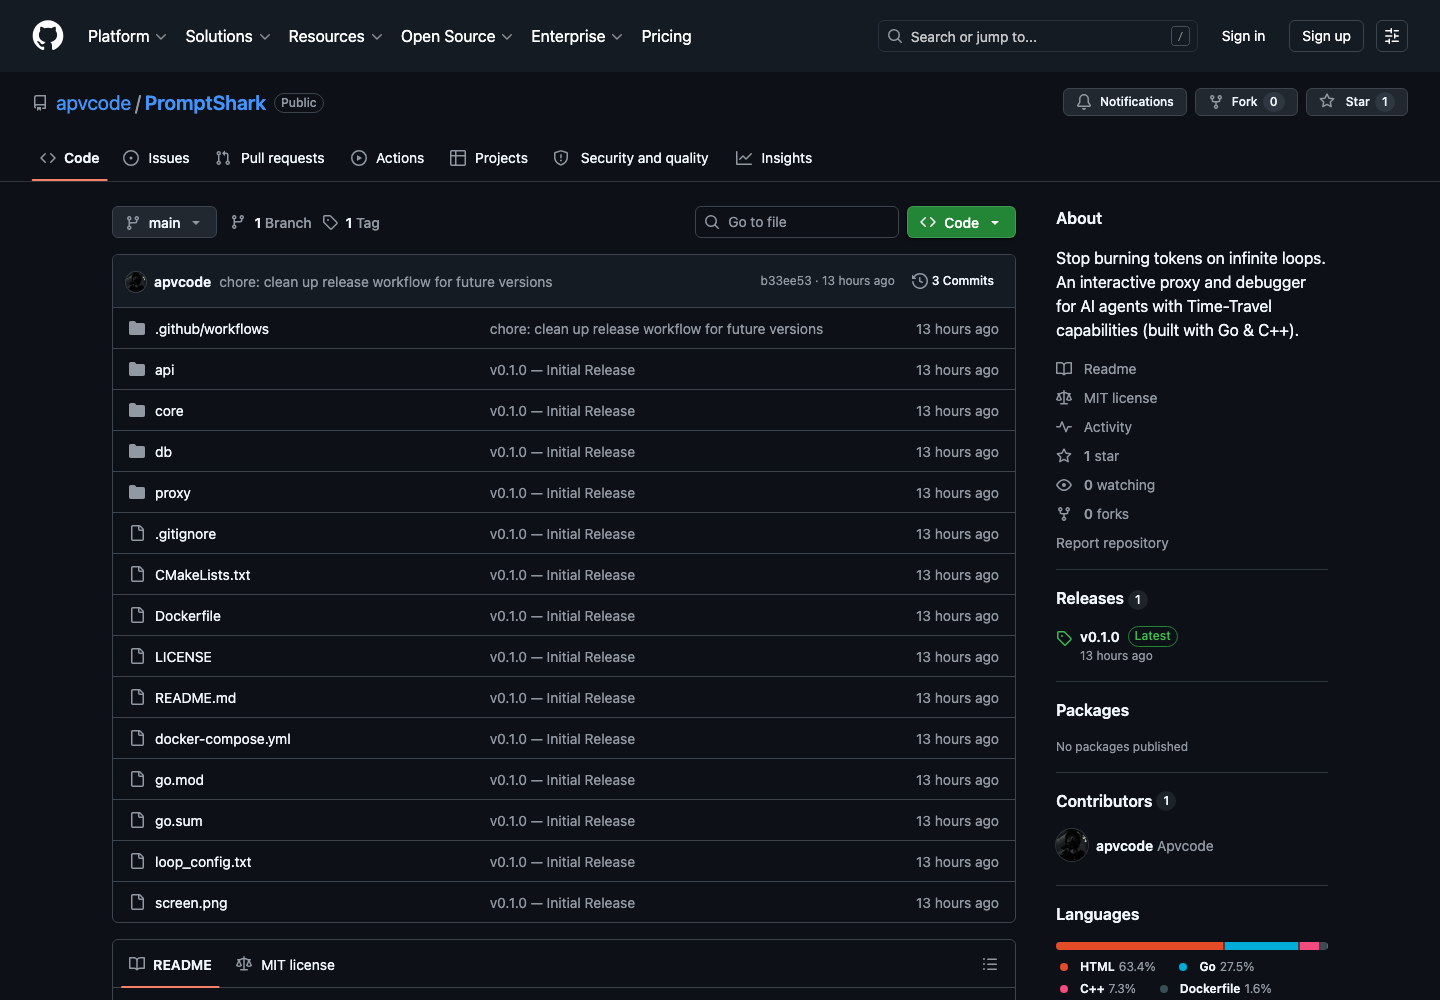The height and width of the screenshot is (1000, 1440).
Task: Open the Actions tab
Action: click(x=388, y=158)
